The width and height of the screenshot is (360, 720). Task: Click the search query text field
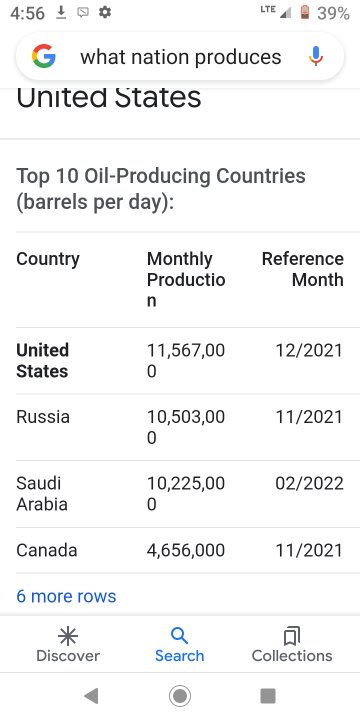(181, 57)
